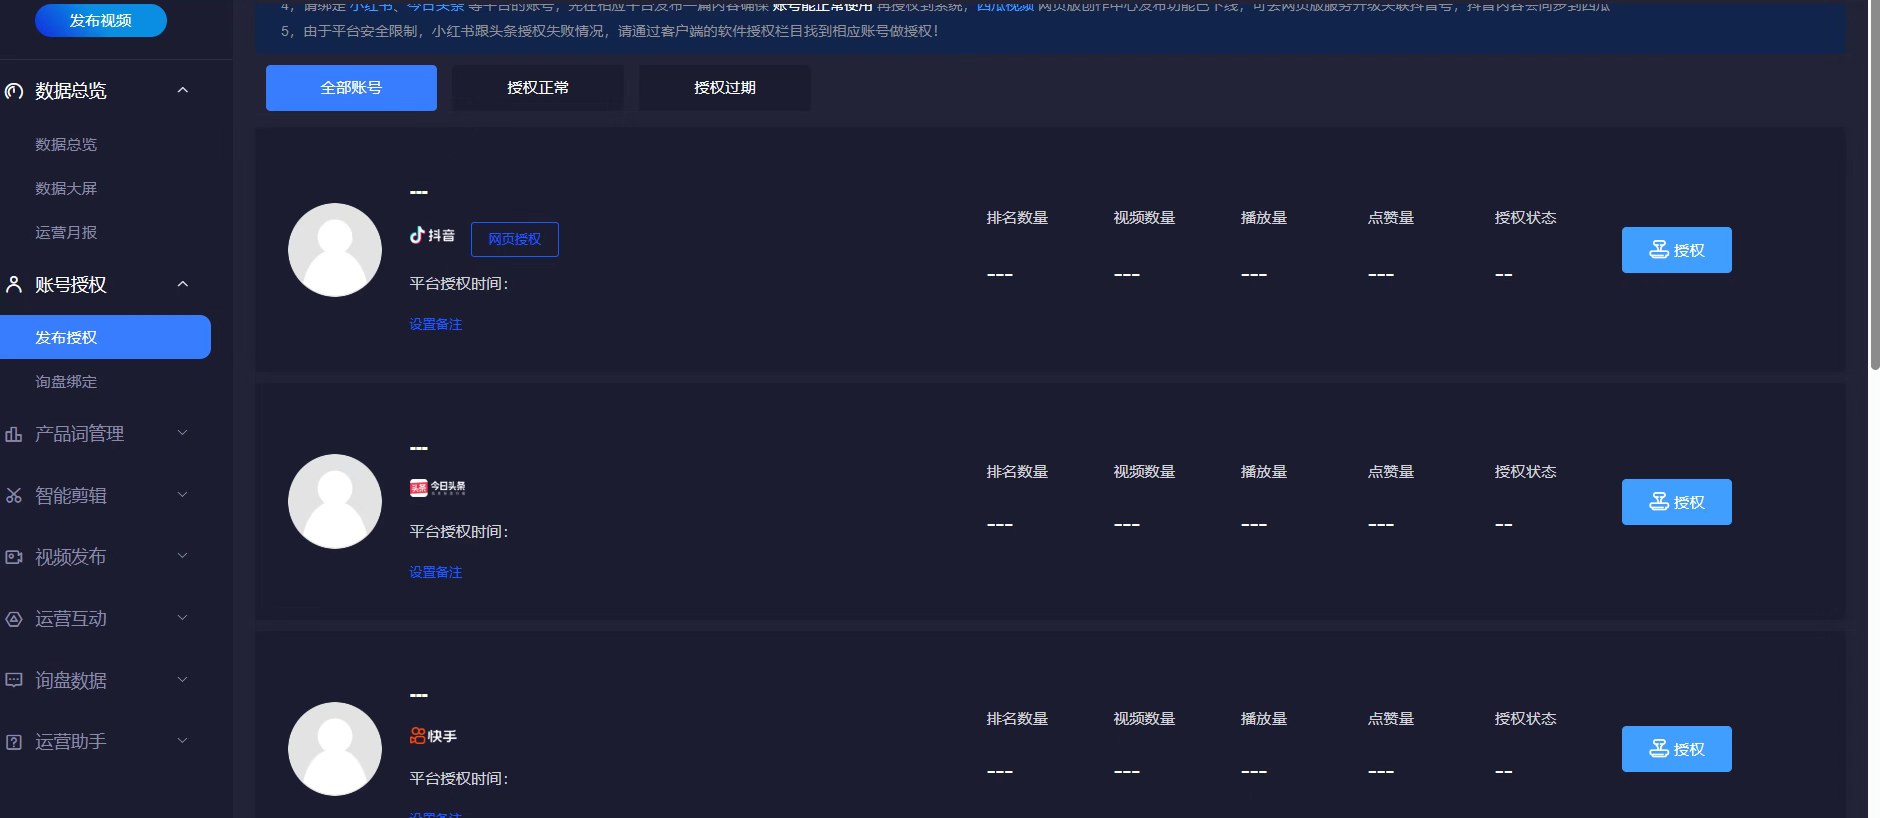
Task: Click the vertical page scrollbar
Action: (1874, 185)
